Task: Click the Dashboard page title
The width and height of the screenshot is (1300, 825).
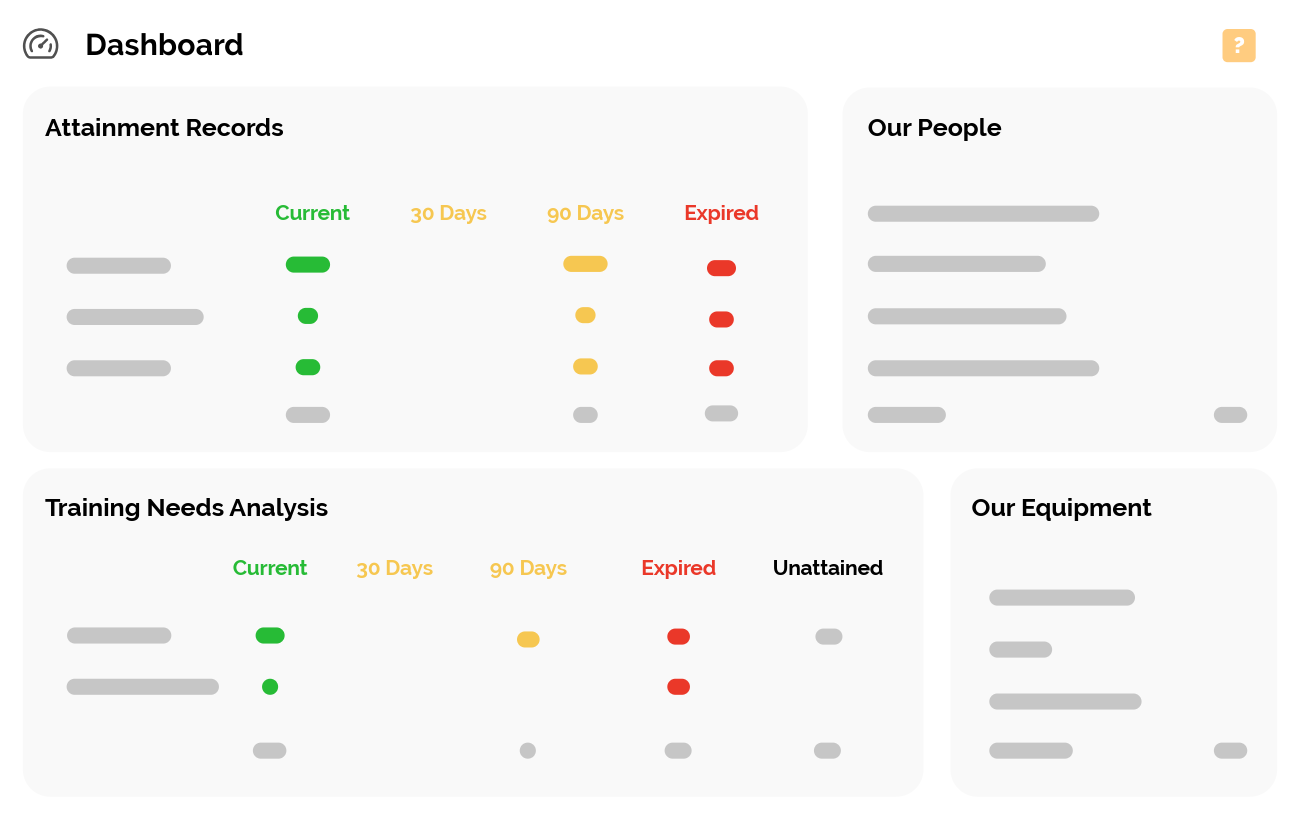Action: pos(164,45)
